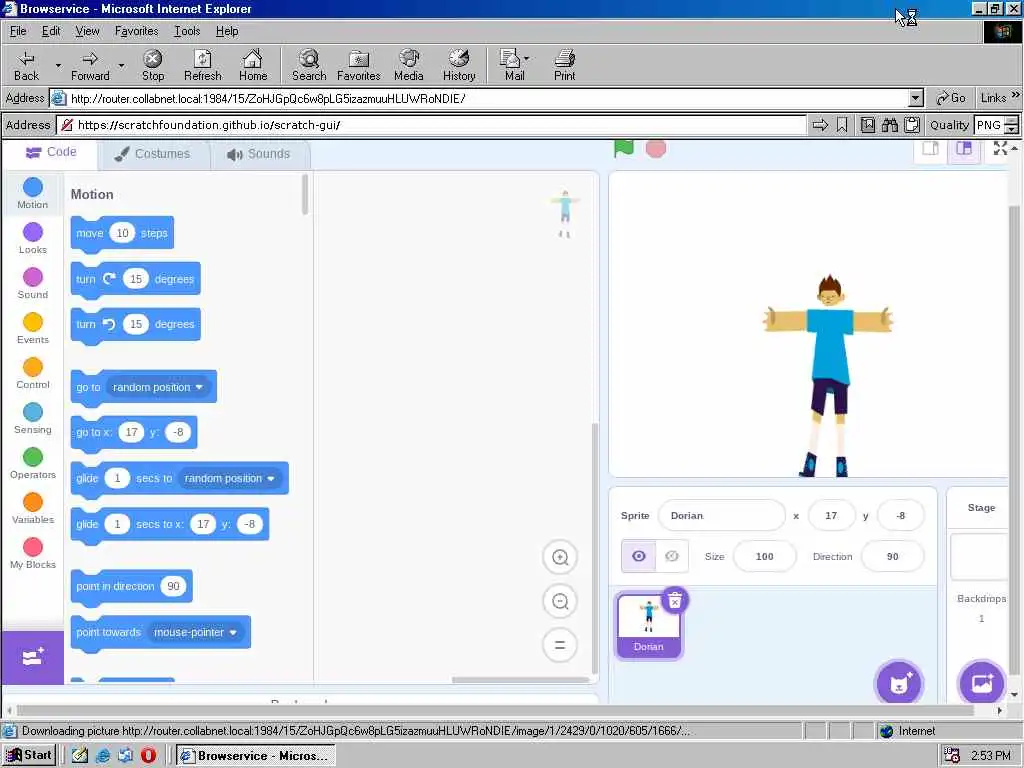Select the Sound category circle
The height and width of the screenshot is (768, 1024).
33,278
